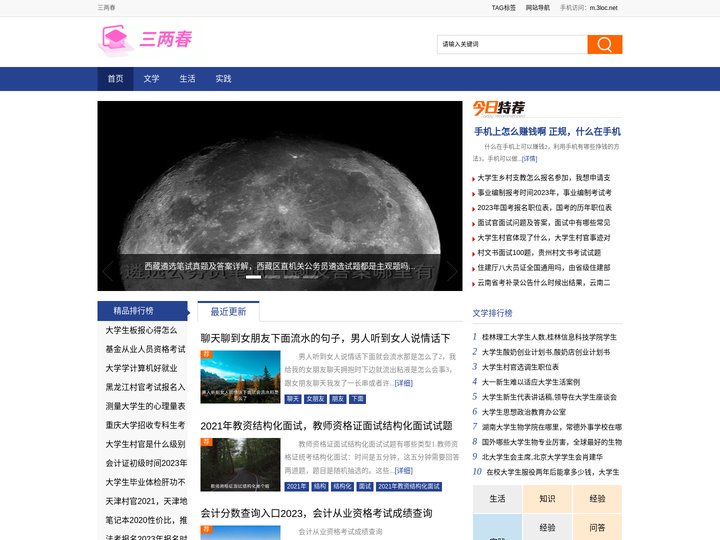Click the 知识 category tile
The height and width of the screenshot is (540, 720).
[x=547, y=499]
